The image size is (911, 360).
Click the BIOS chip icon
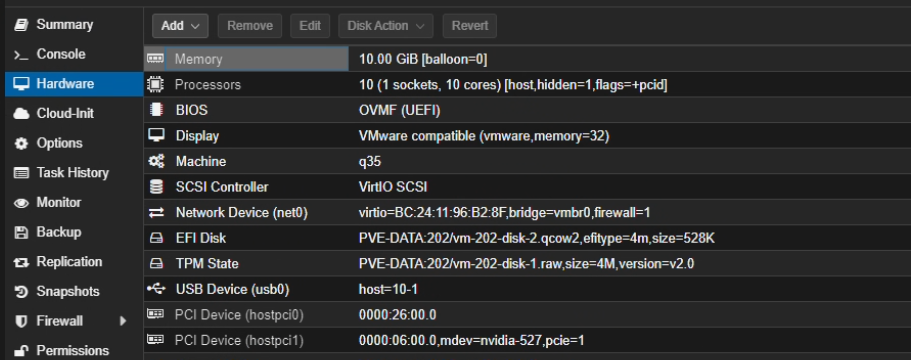(x=155, y=110)
